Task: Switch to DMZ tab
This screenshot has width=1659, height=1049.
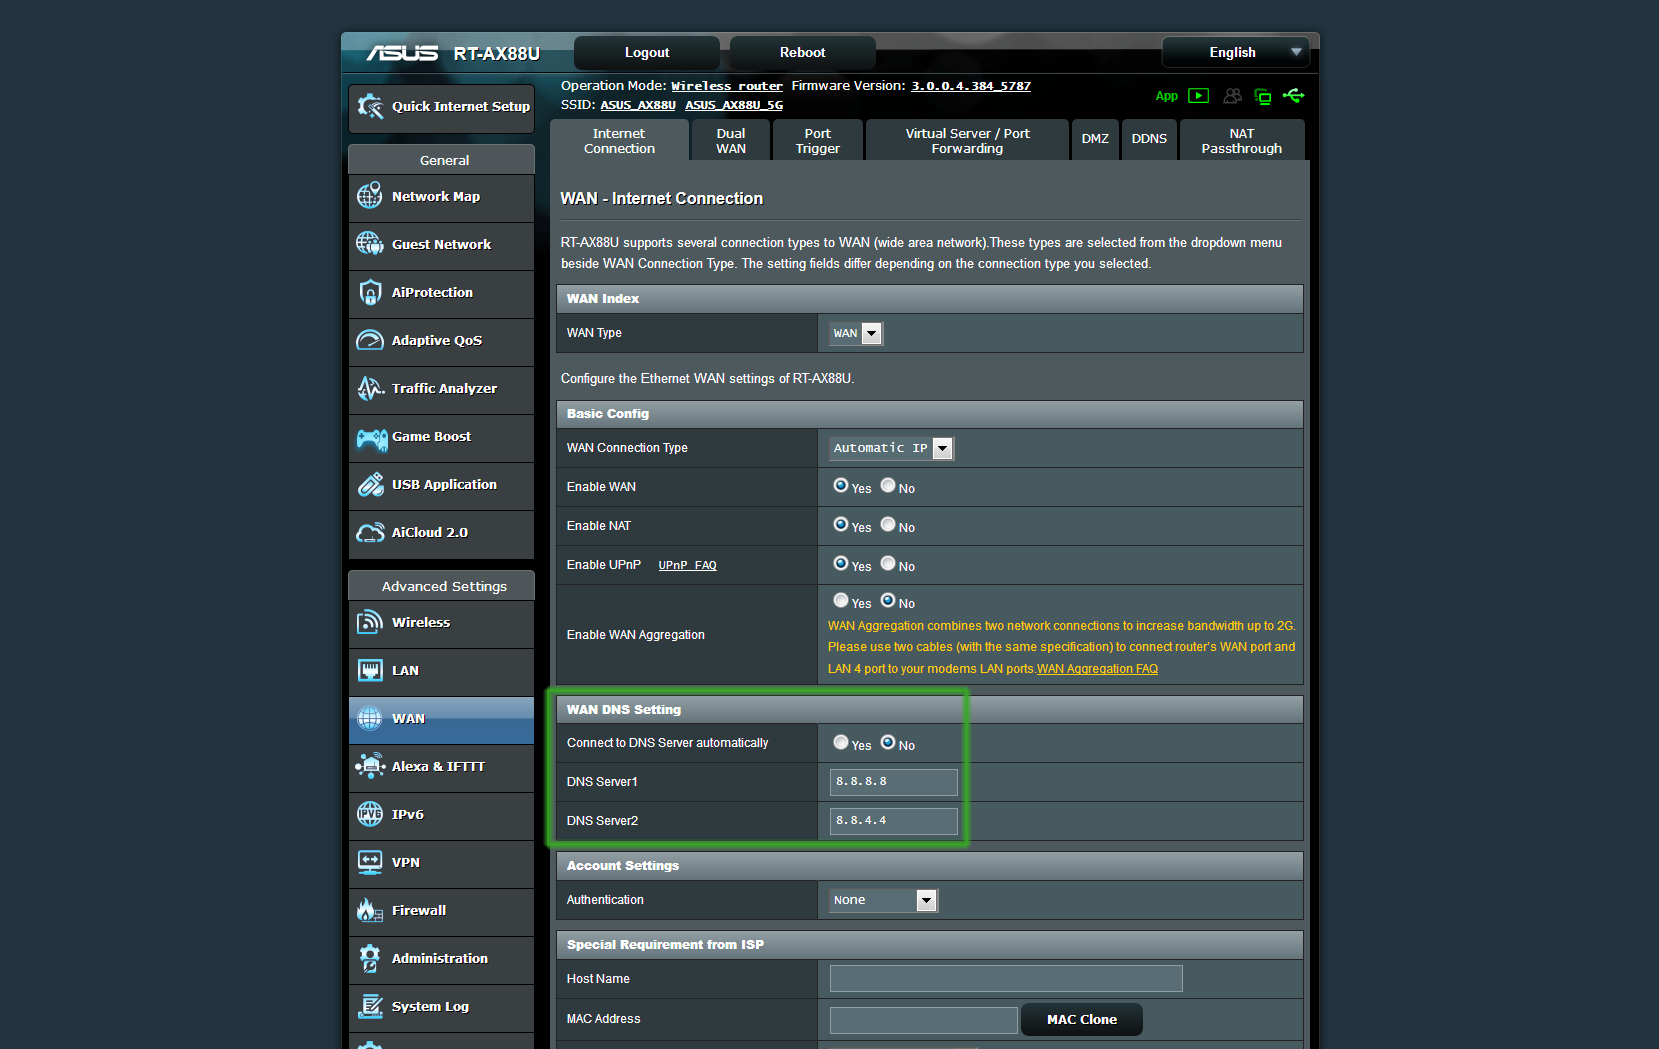Action: pyautogui.click(x=1095, y=139)
